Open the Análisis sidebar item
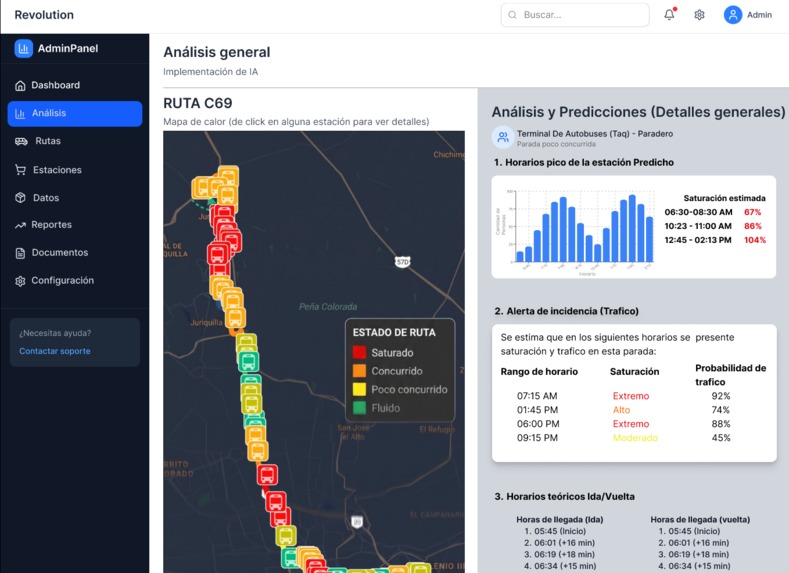Viewport: 789px width, 573px height. [x=75, y=114]
